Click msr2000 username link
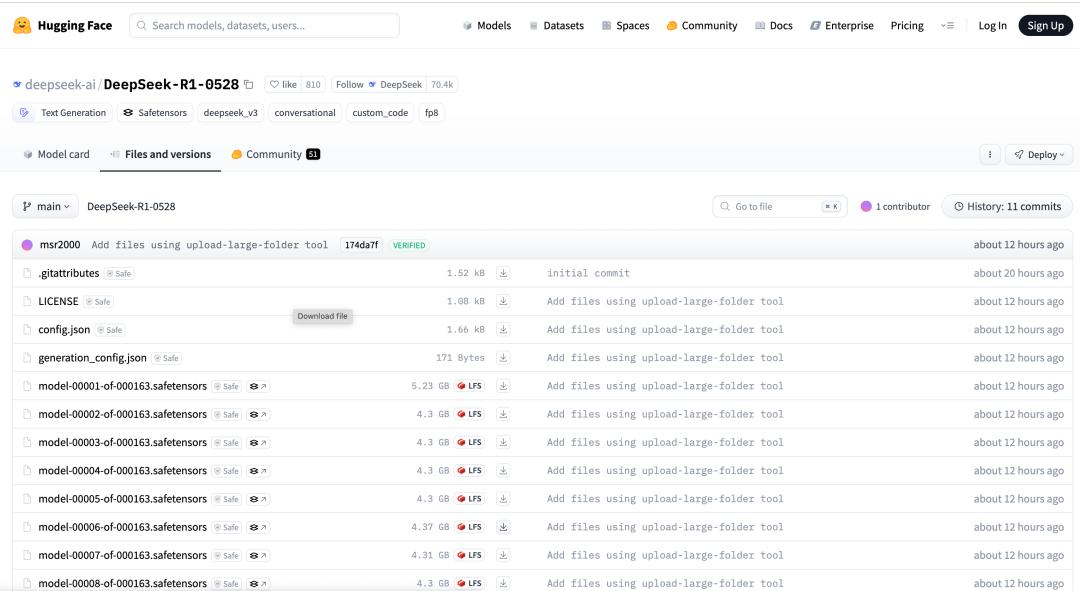The height and width of the screenshot is (591, 1080). tap(60, 245)
